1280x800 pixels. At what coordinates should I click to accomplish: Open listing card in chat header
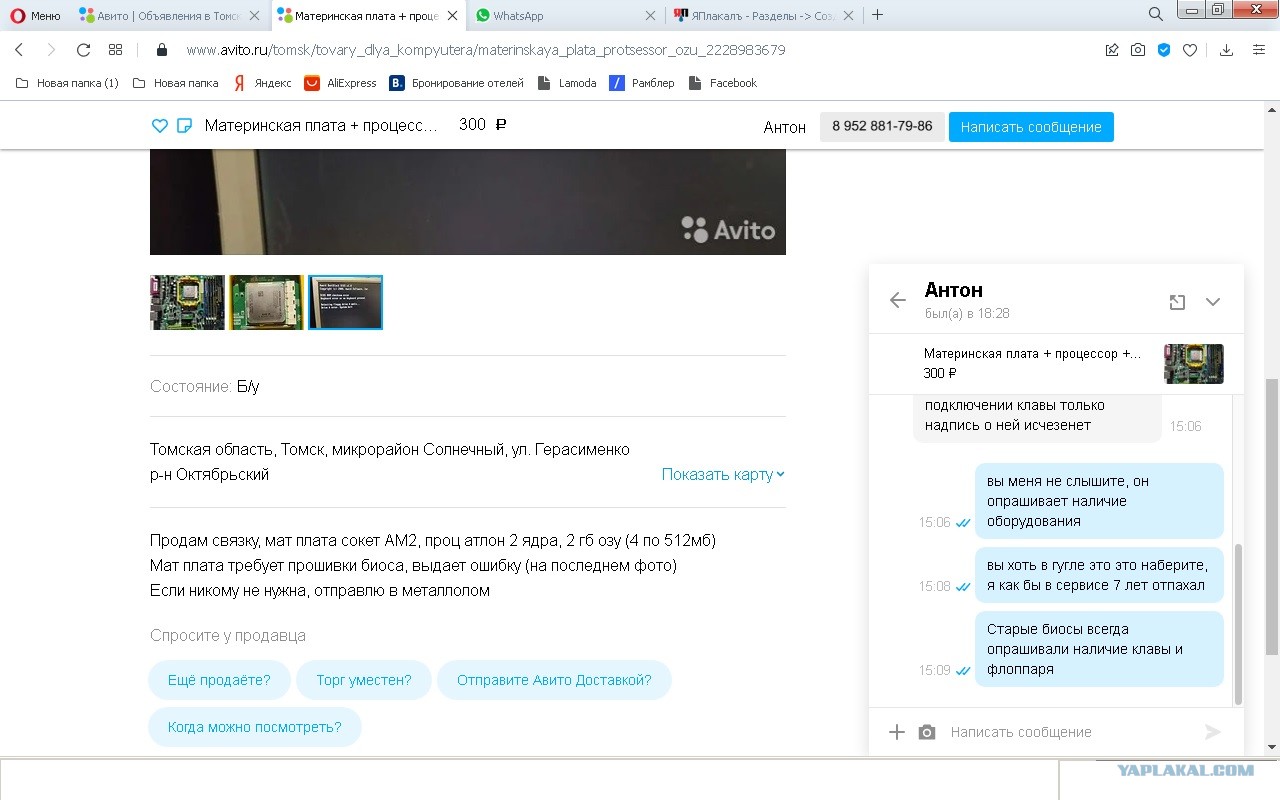click(1056, 364)
